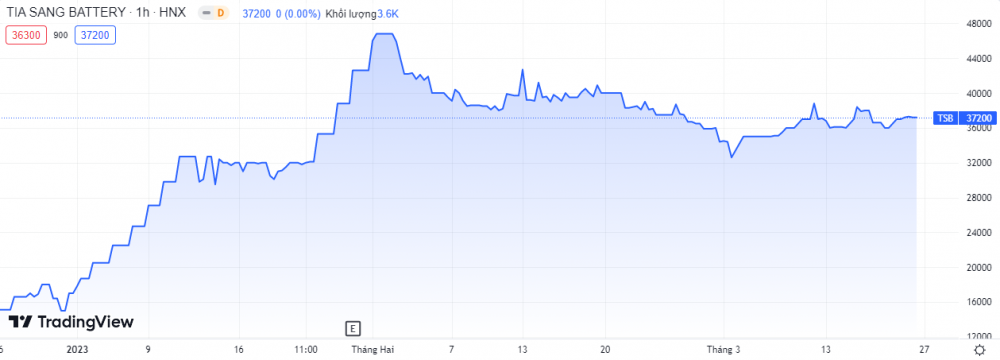Click the gray market status dash indicator
This screenshot has width=1000, height=360.
(206, 13)
